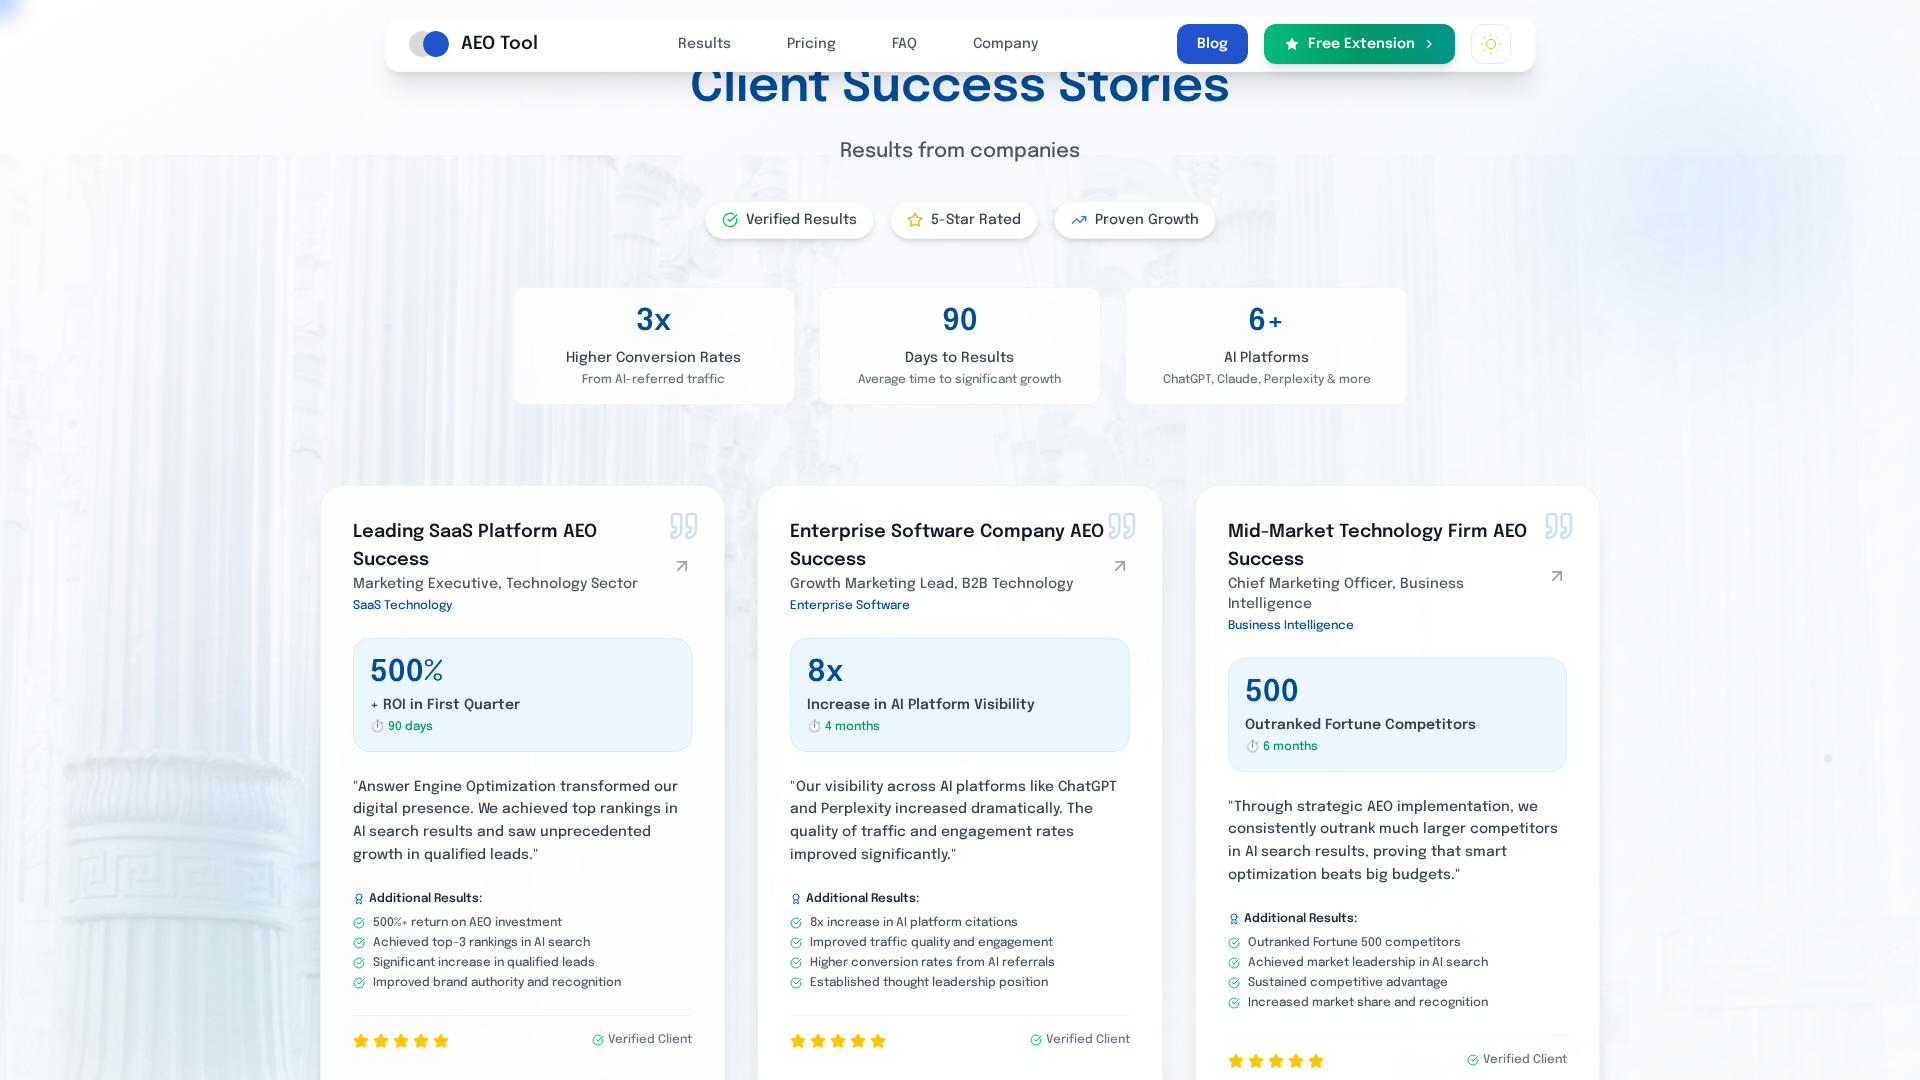This screenshot has width=1920, height=1080.
Task: Click the Verified Results badge checkmark icon
Action: point(730,220)
